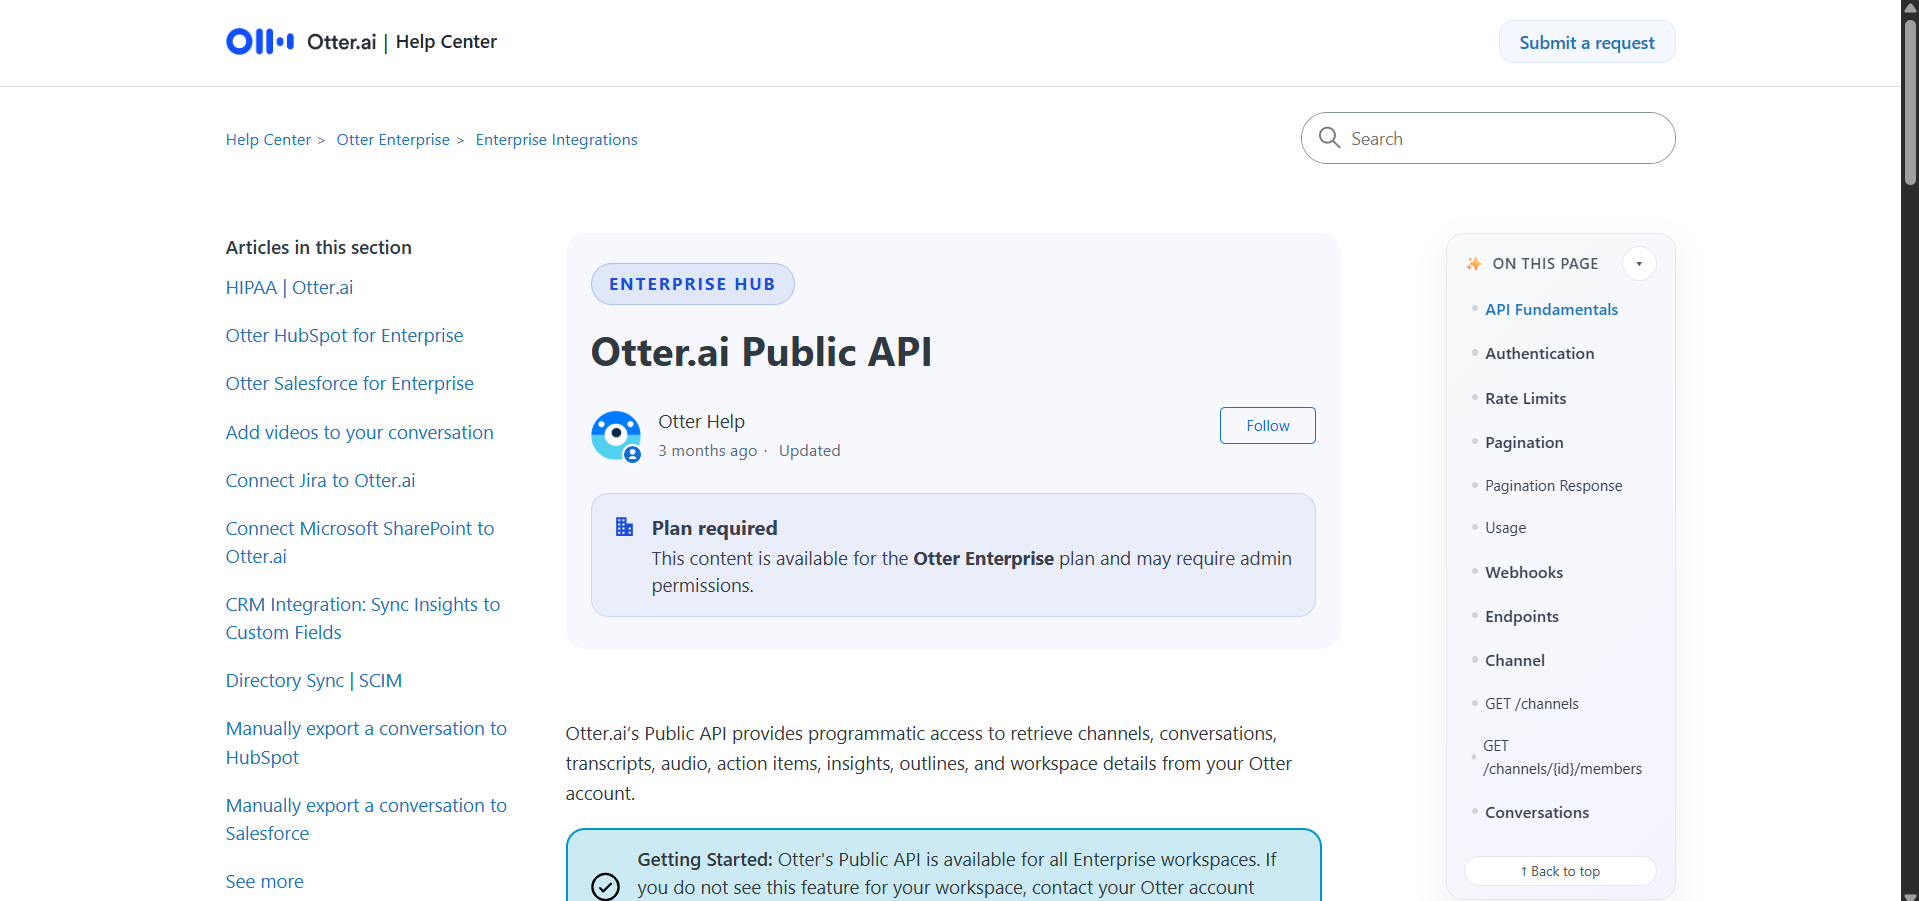
Task: Click the Plan required building icon
Action: coord(624,527)
